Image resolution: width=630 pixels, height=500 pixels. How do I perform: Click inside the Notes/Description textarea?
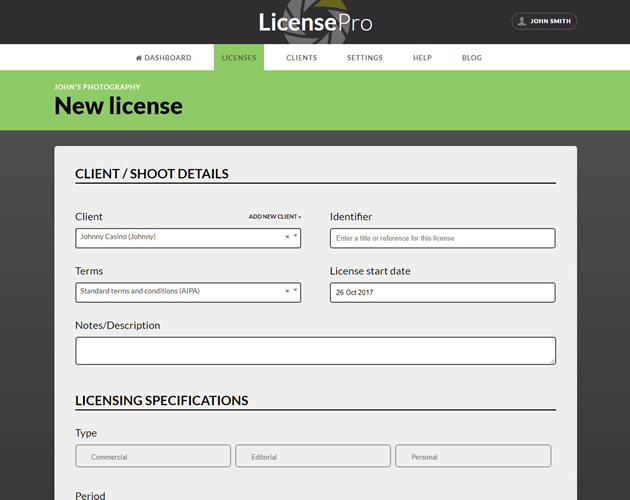point(315,351)
